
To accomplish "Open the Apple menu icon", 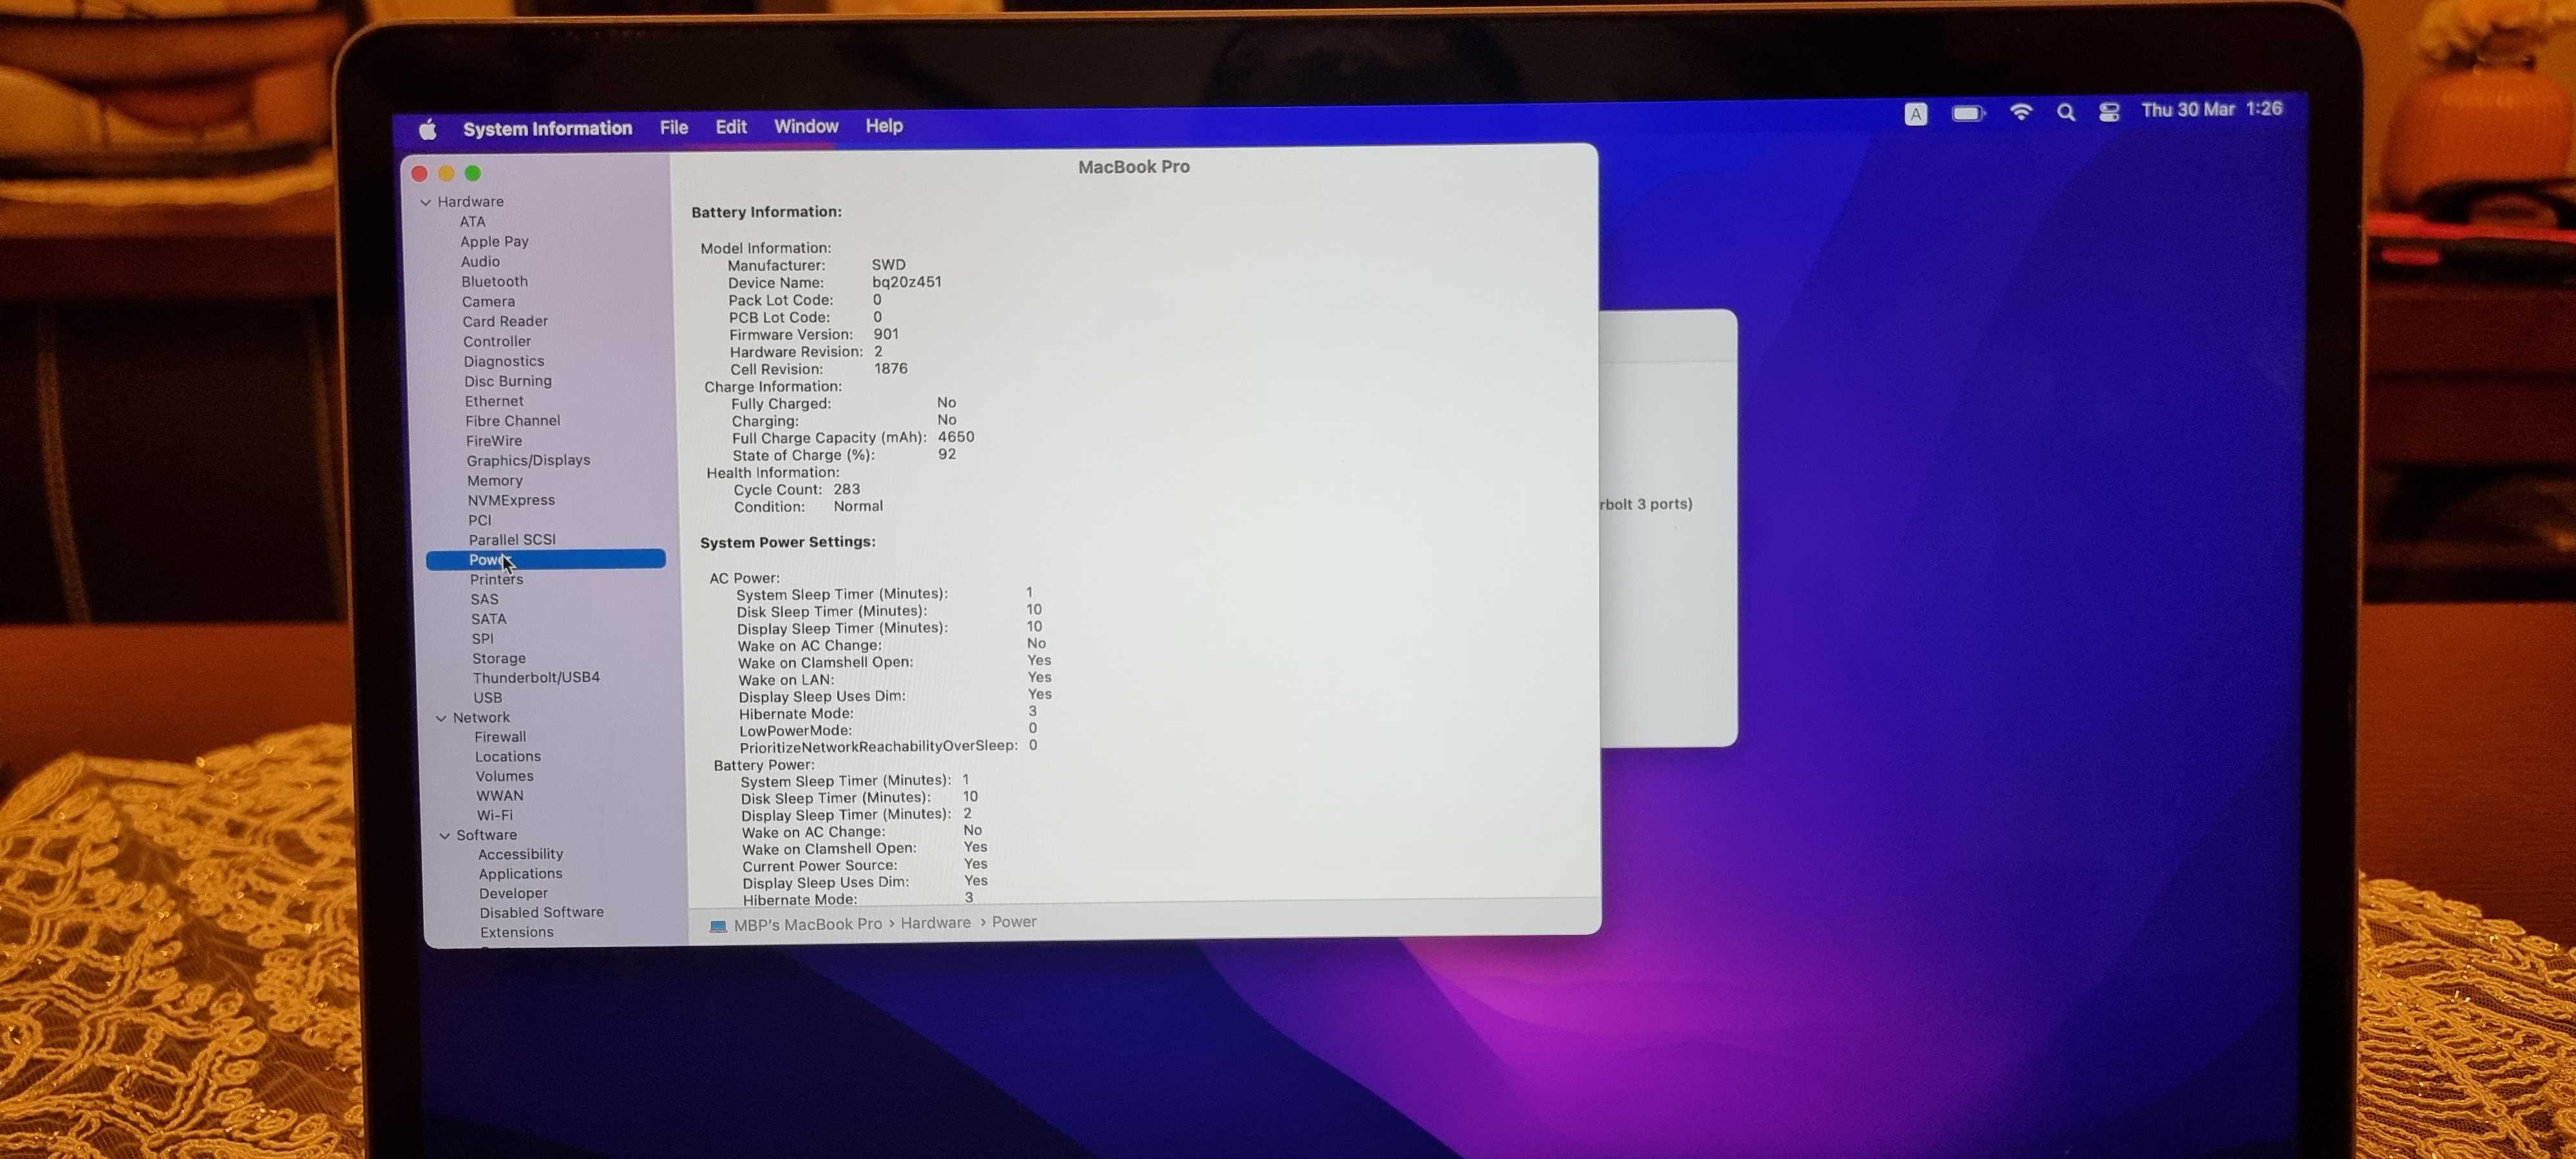I will coord(428,129).
